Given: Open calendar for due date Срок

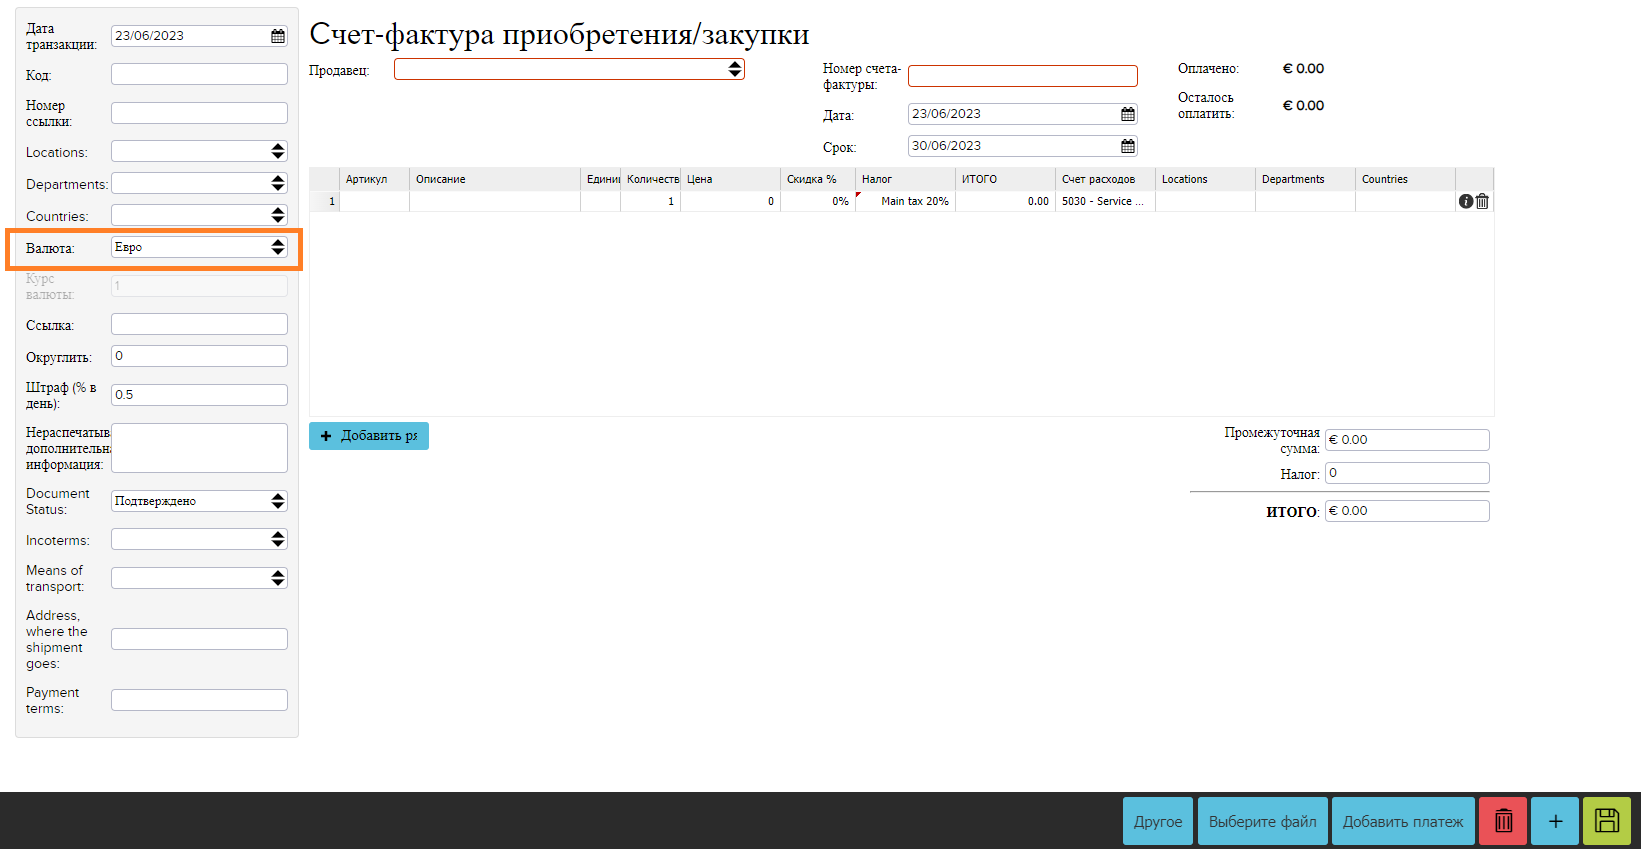Looking at the screenshot, I should [1127, 146].
